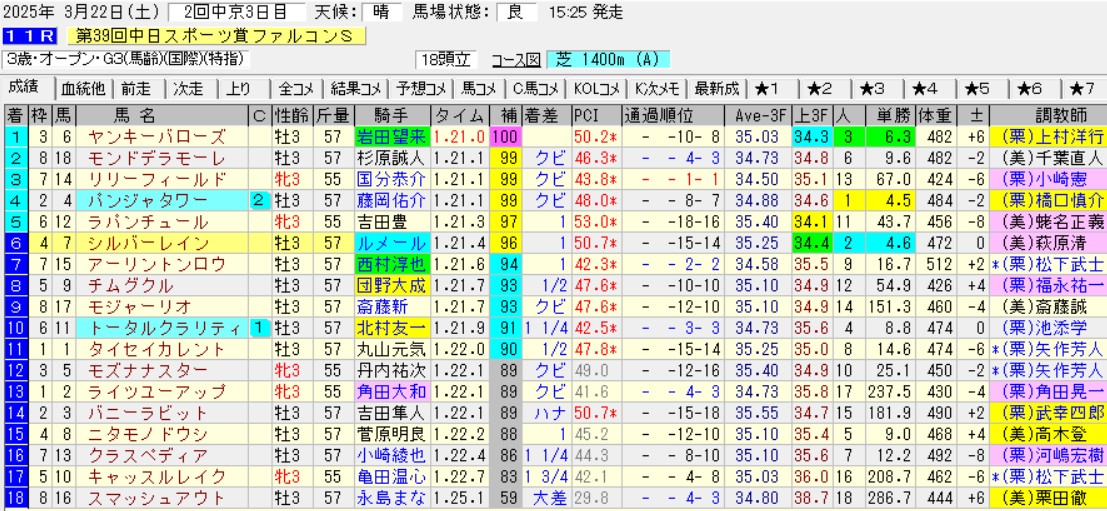Show the 結果コメ tab
Image resolution: width=1107 pixels, height=511 pixels.
coord(359,88)
